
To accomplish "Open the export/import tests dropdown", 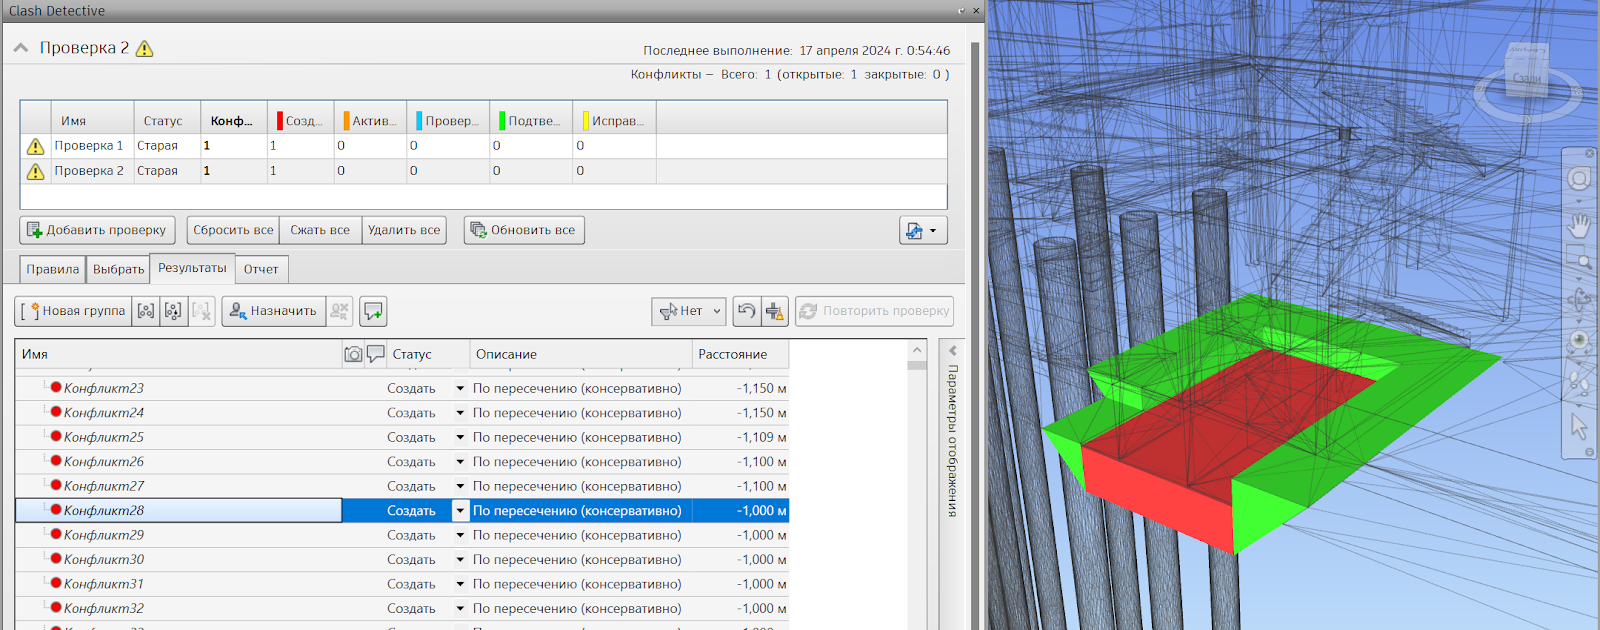I will click(x=923, y=230).
